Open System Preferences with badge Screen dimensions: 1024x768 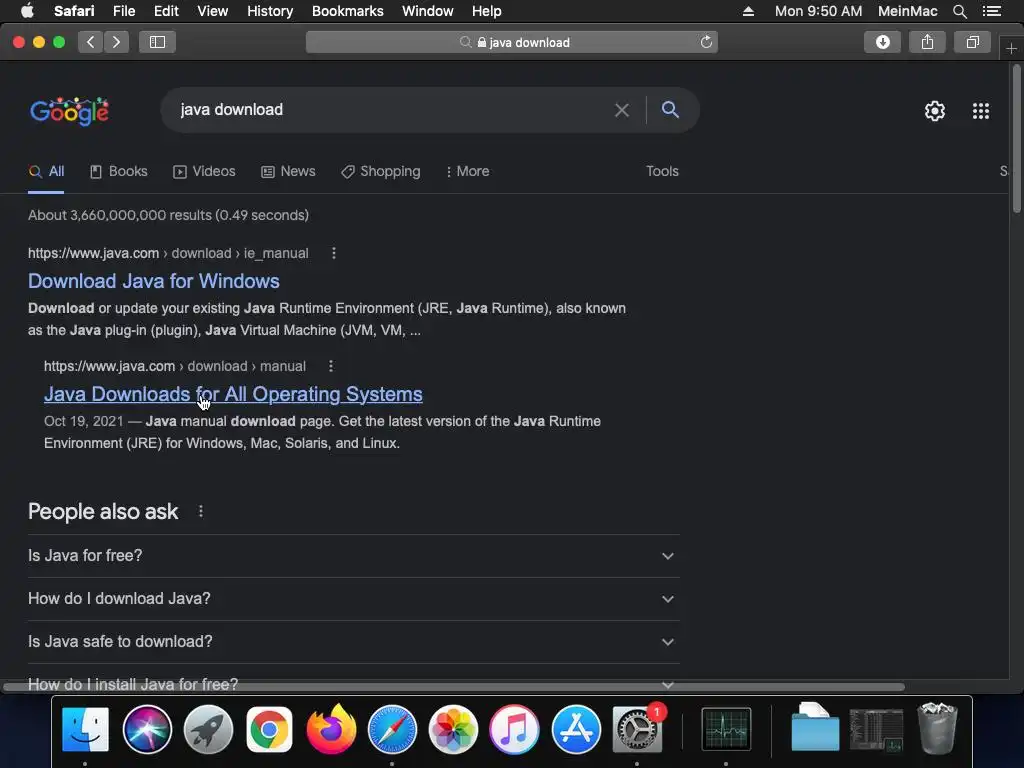637,729
